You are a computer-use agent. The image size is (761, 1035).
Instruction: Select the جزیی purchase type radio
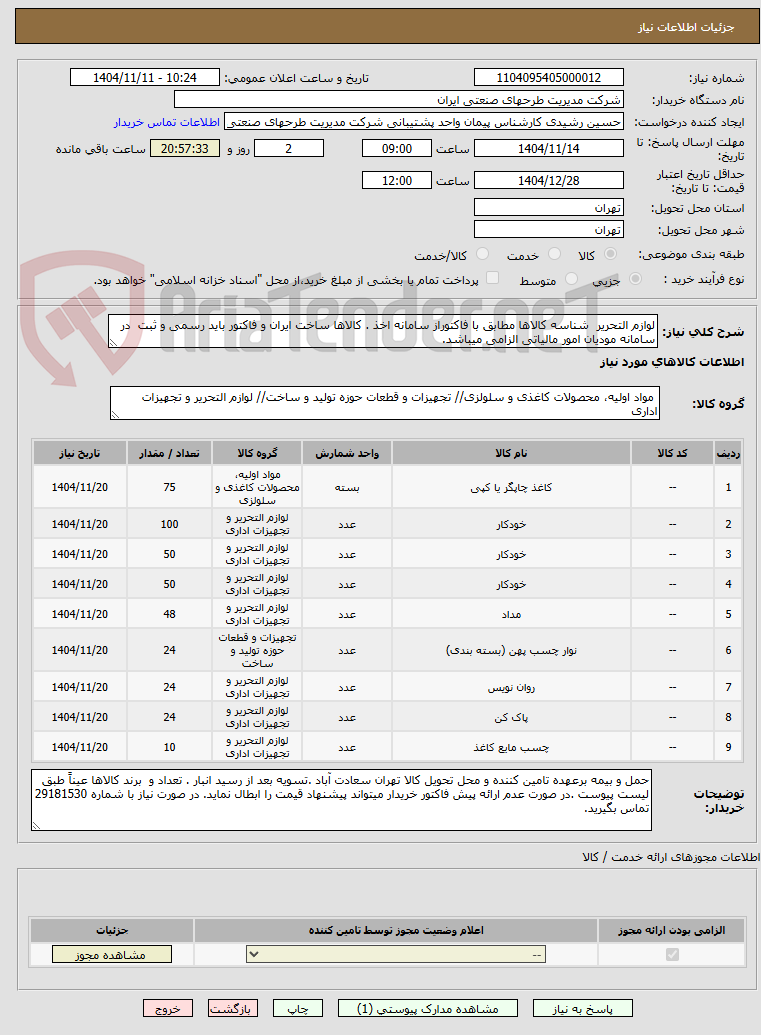point(635,279)
